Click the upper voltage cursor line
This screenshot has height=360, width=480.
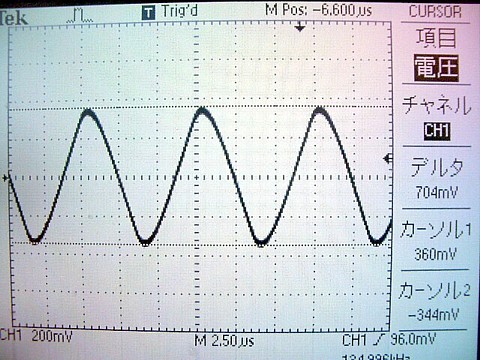pos(199,108)
